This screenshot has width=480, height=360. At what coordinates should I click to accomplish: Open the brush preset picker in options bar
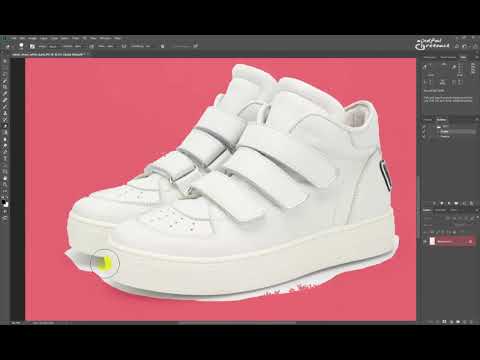coord(21,46)
